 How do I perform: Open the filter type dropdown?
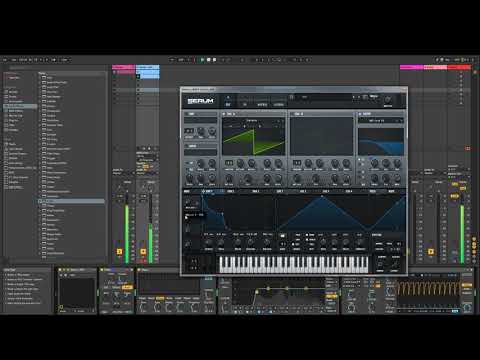pos(381,121)
